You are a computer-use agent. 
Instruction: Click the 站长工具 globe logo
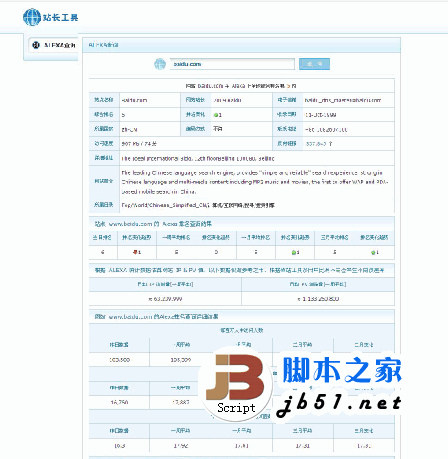32,17
